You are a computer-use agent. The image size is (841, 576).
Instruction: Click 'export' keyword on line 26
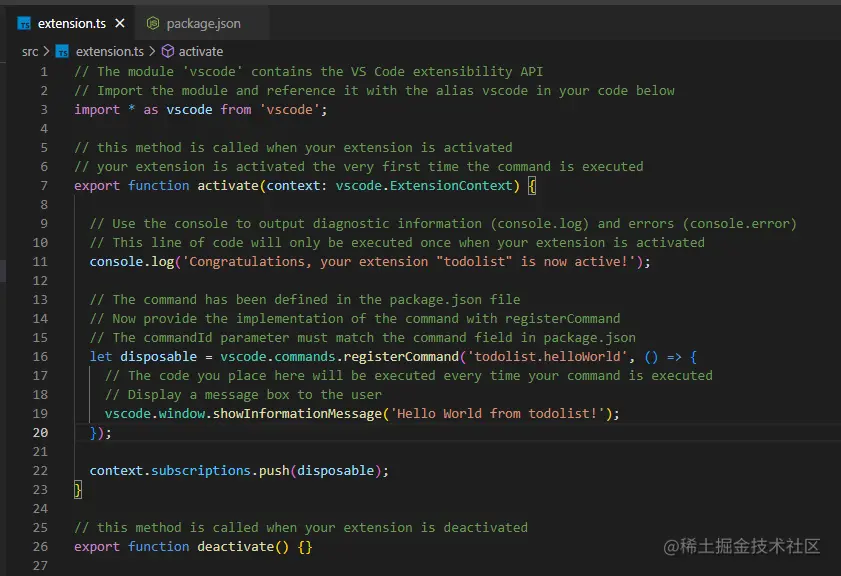[97, 547]
